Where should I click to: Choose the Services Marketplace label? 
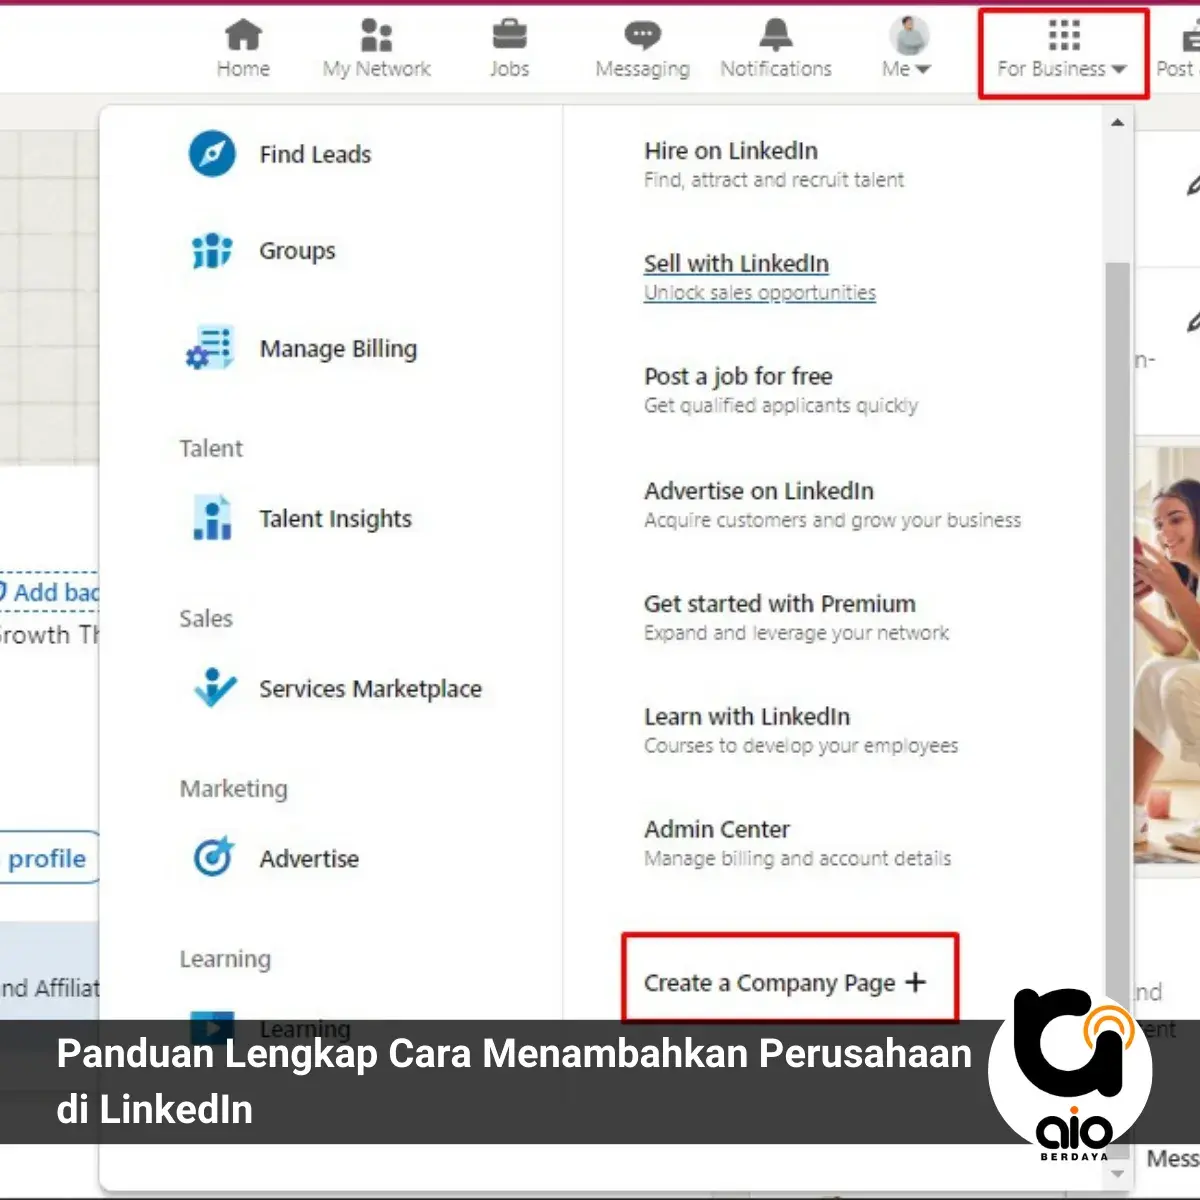[370, 689]
